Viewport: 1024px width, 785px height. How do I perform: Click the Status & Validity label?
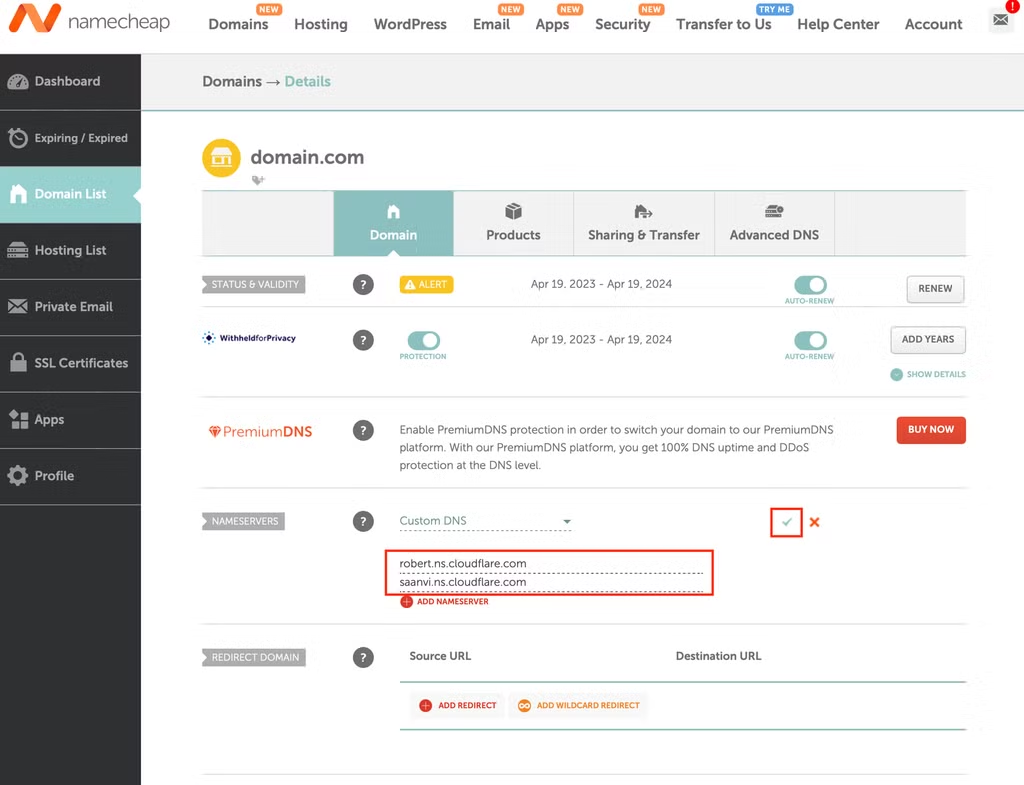click(x=254, y=285)
